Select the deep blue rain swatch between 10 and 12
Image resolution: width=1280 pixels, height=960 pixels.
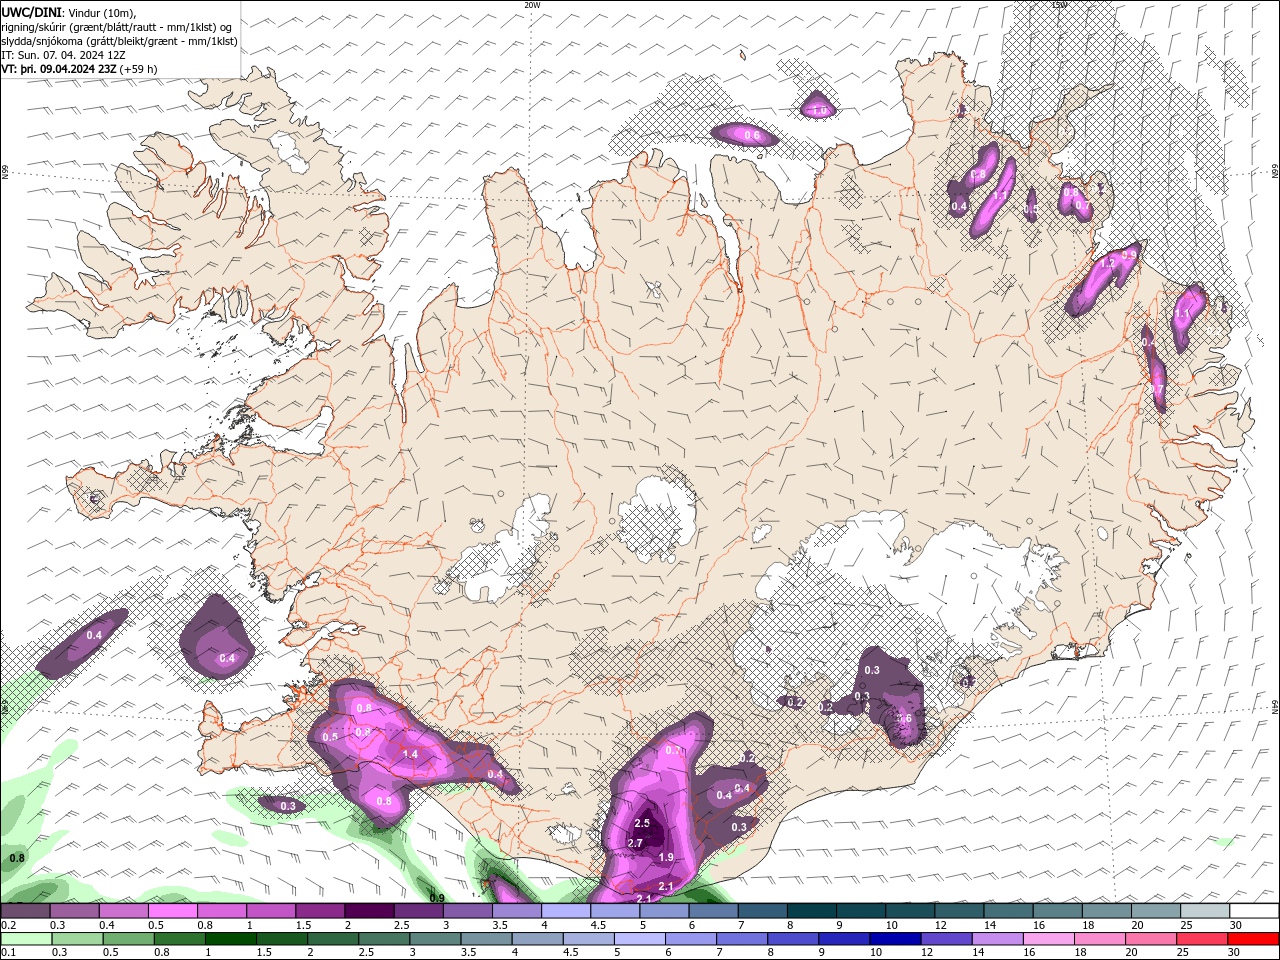(x=895, y=939)
